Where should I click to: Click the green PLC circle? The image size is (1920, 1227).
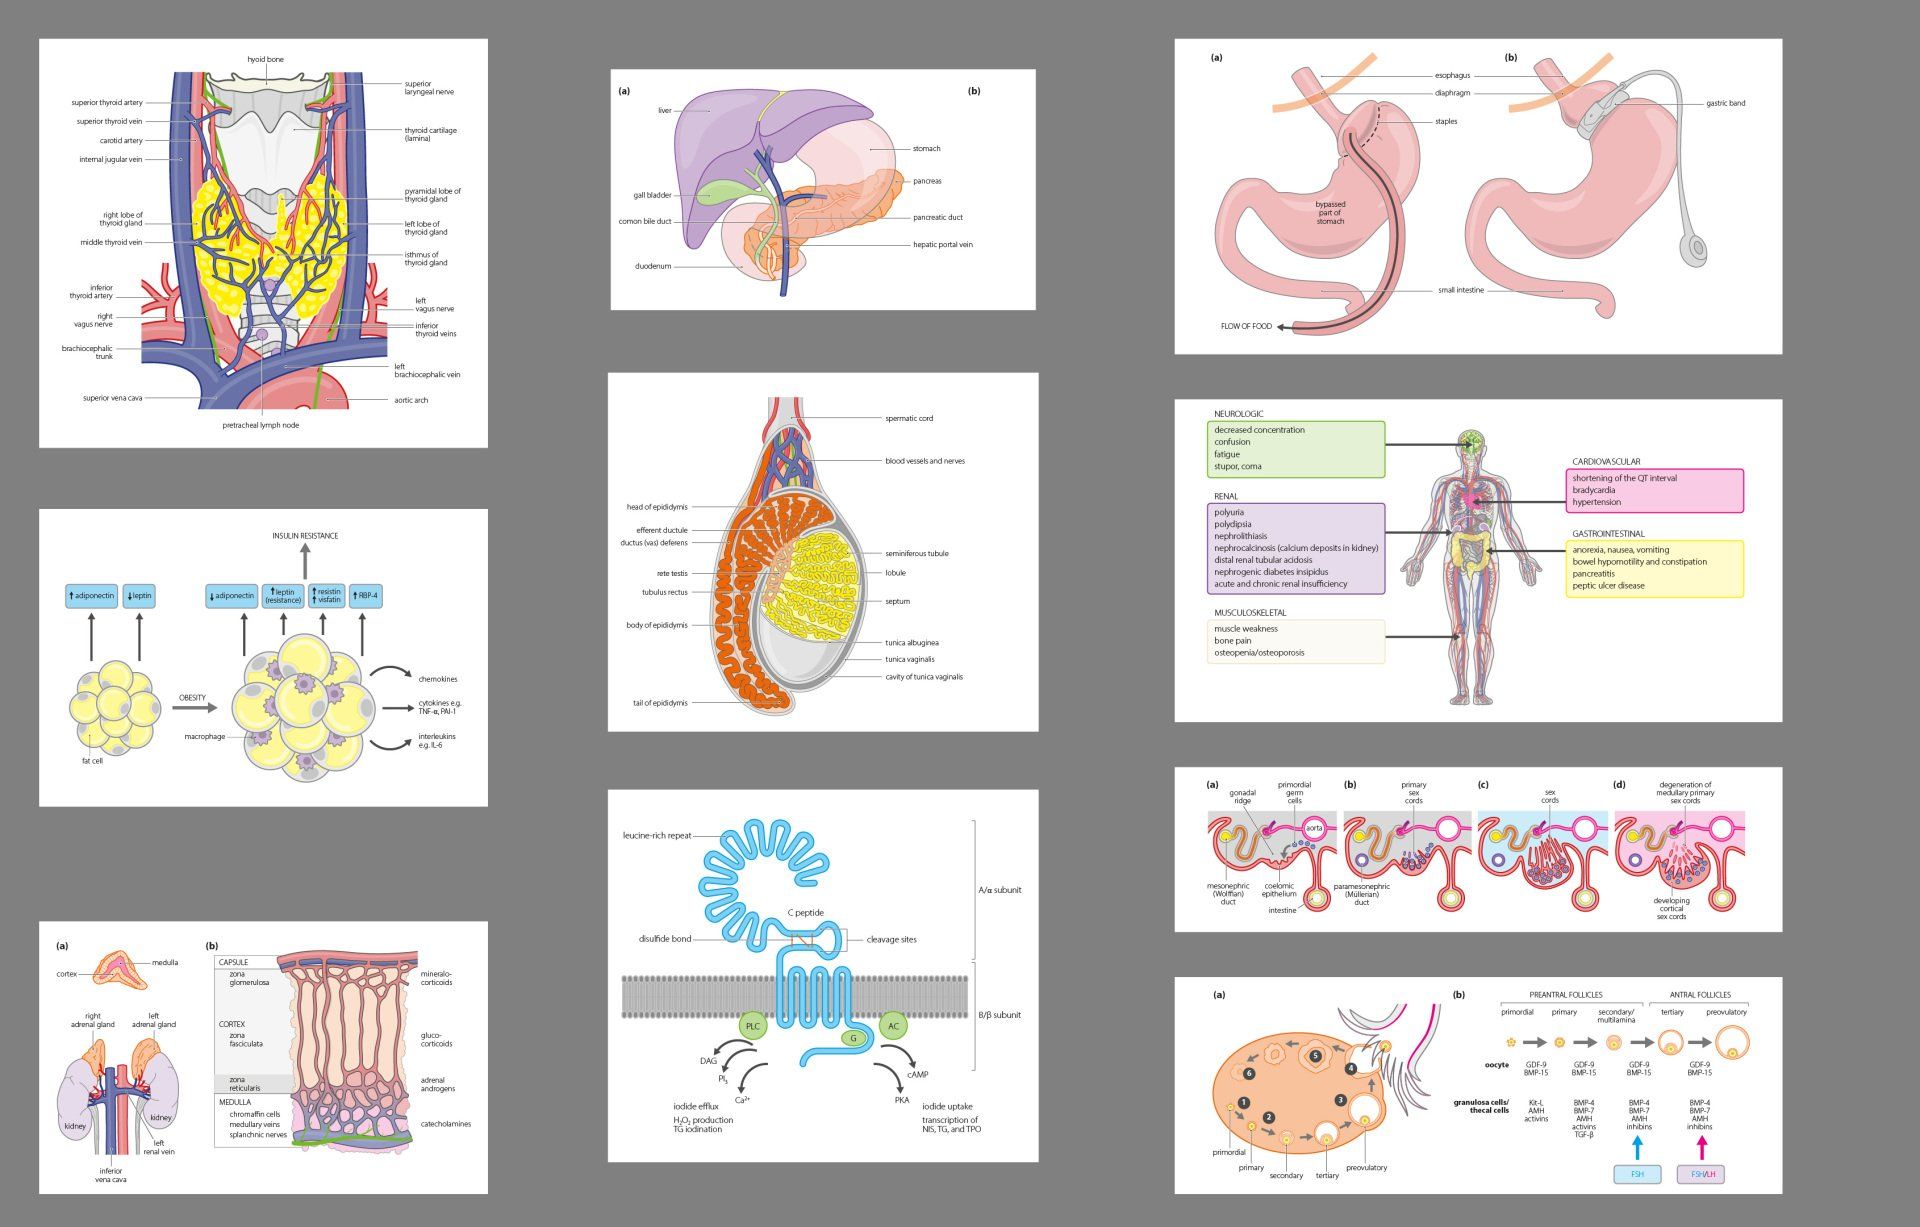click(x=753, y=1026)
